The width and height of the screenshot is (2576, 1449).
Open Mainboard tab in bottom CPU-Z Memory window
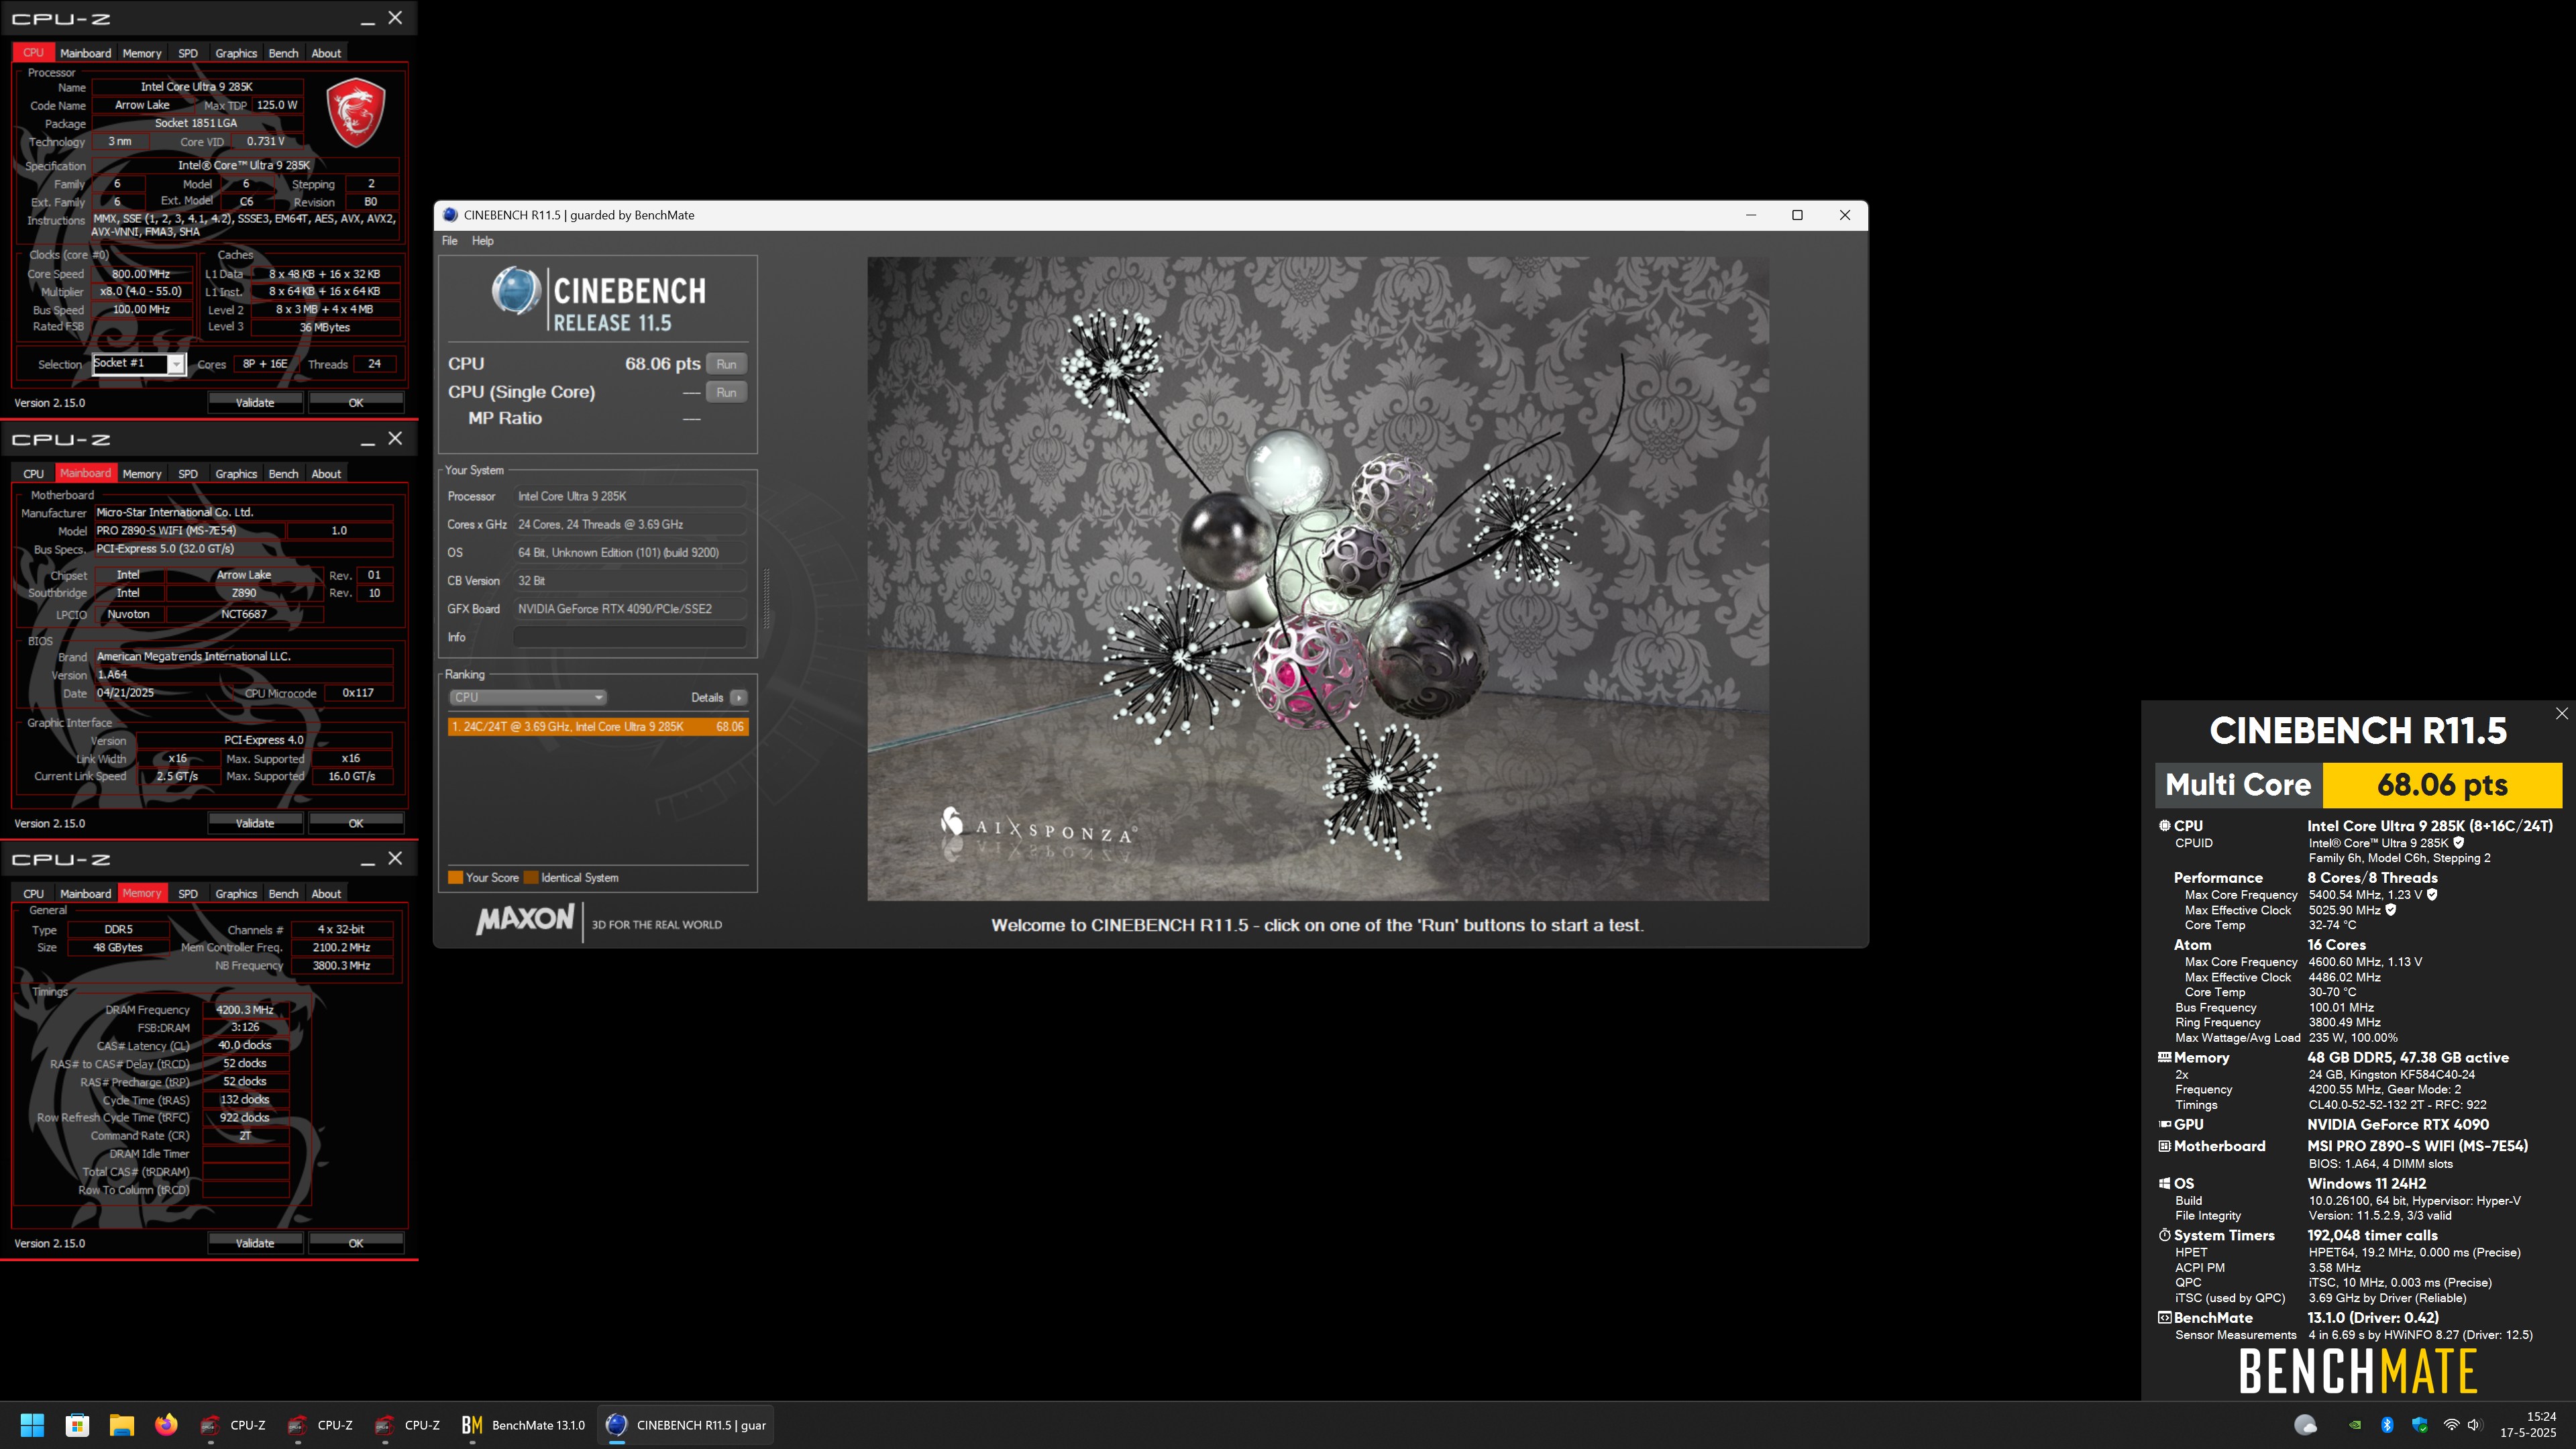pos(85,894)
